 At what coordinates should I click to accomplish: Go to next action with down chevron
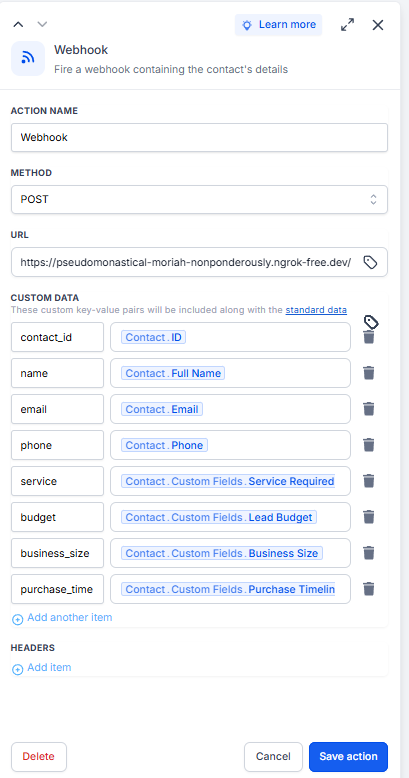pyautogui.click(x=43, y=24)
